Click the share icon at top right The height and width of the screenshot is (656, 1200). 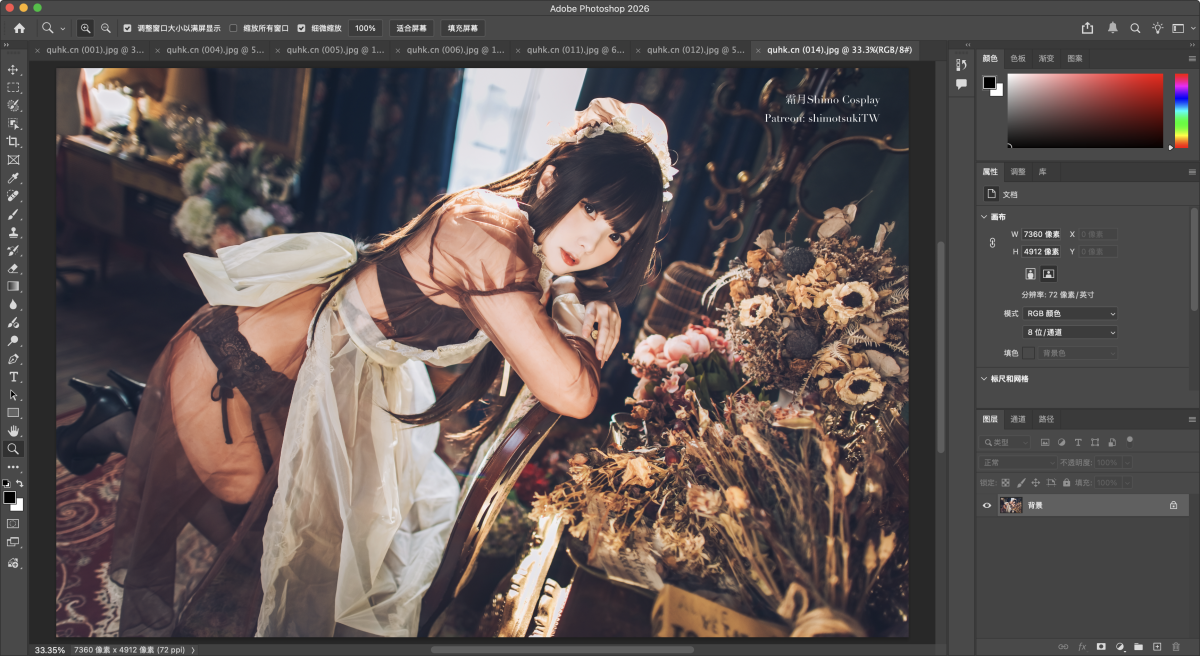[x=1088, y=28]
